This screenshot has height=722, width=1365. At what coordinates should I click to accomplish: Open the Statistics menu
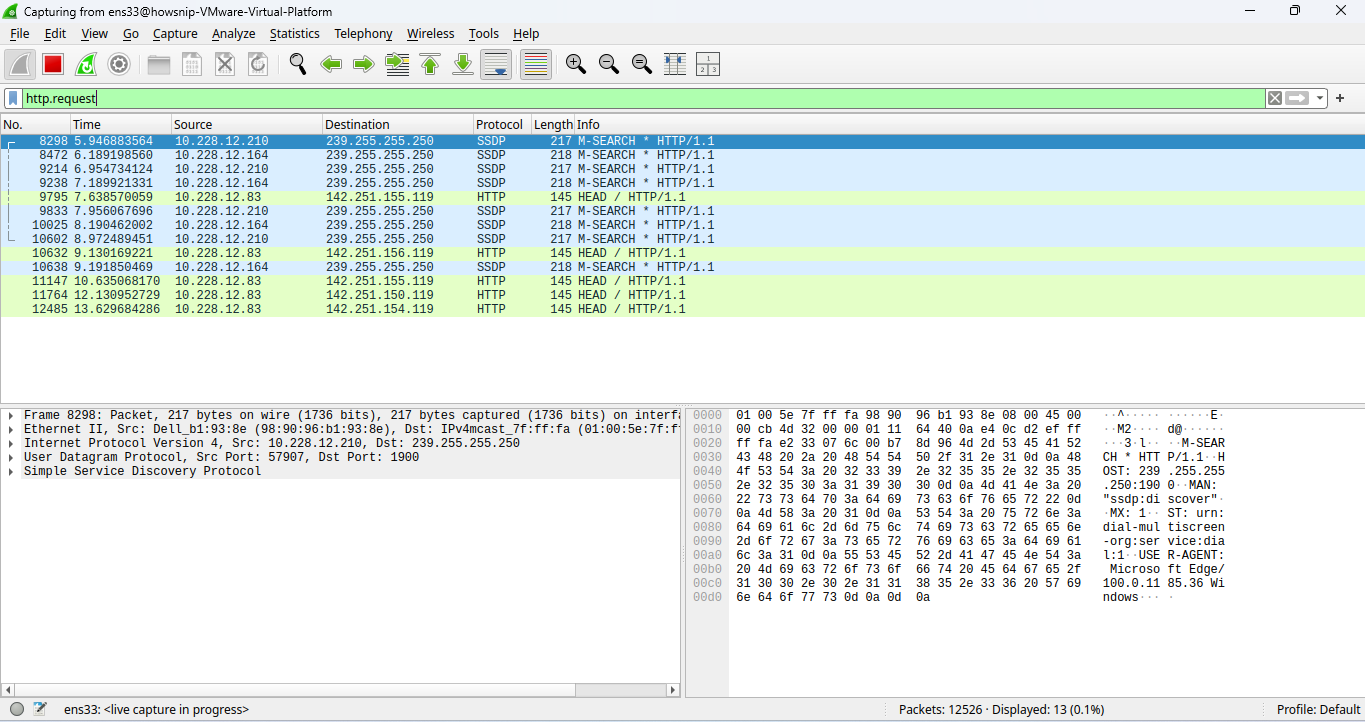coord(294,33)
